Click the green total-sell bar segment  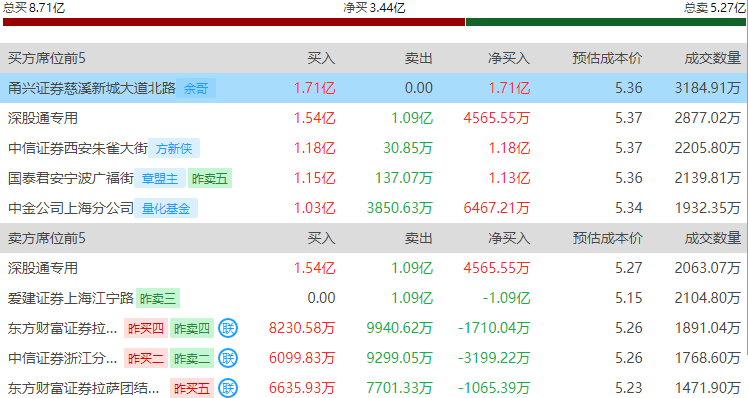pos(605,22)
